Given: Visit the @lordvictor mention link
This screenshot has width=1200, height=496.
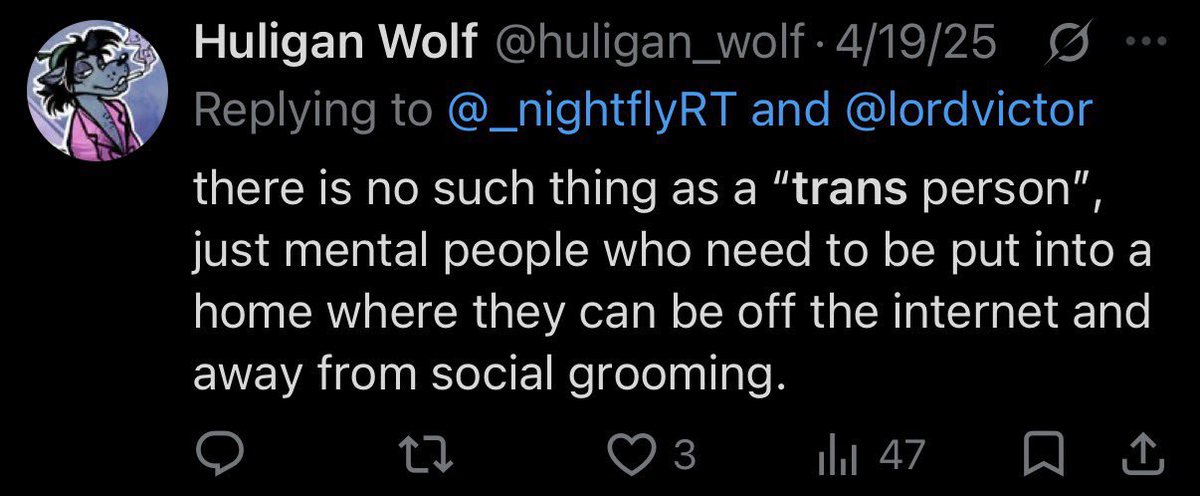Looking at the screenshot, I should (x=968, y=110).
